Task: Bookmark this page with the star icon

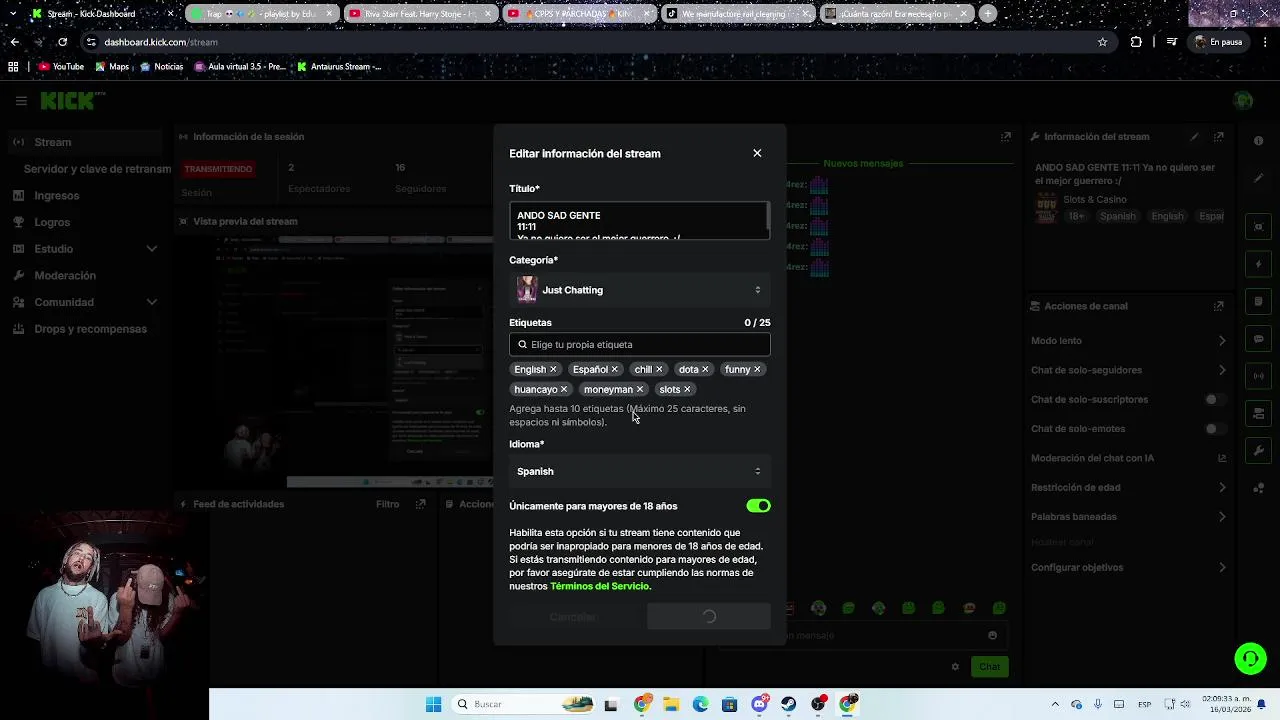Action: click(x=1103, y=42)
